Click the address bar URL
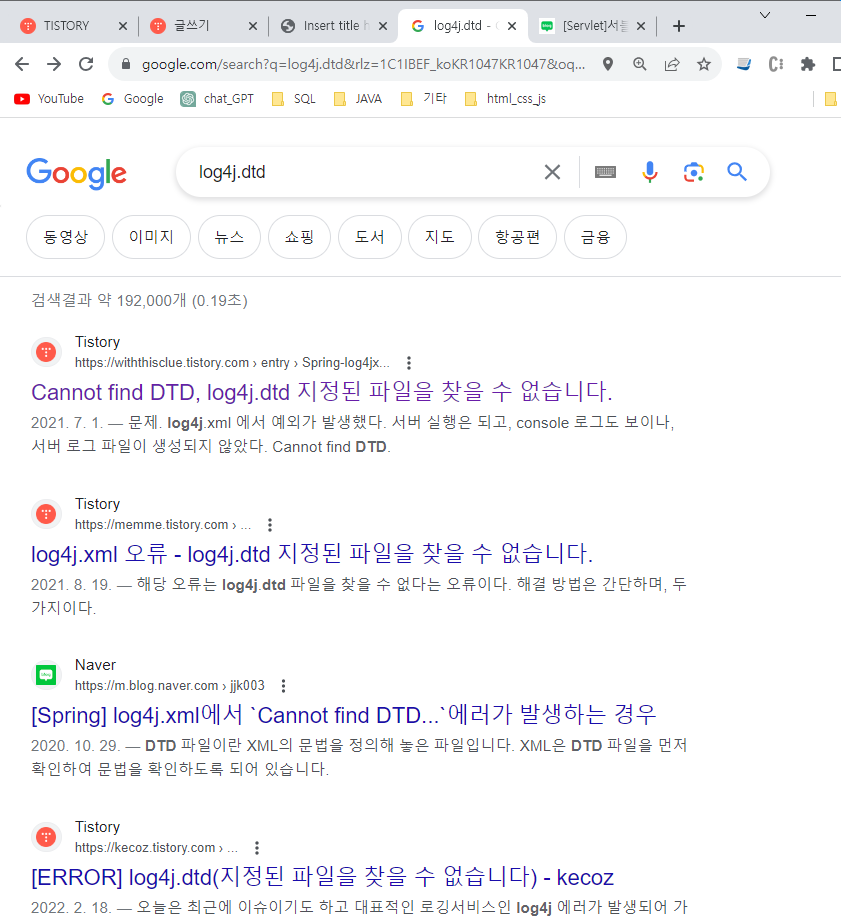The width and height of the screenshot is (841, 920). tap(363, 64)
